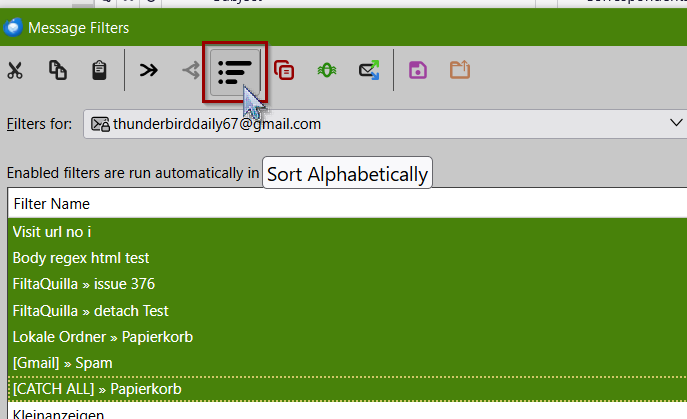Select the 'Lokale Ordner » Papierkorb' filter
Screen dimensions: 687x419
click(x=347, y=337)
